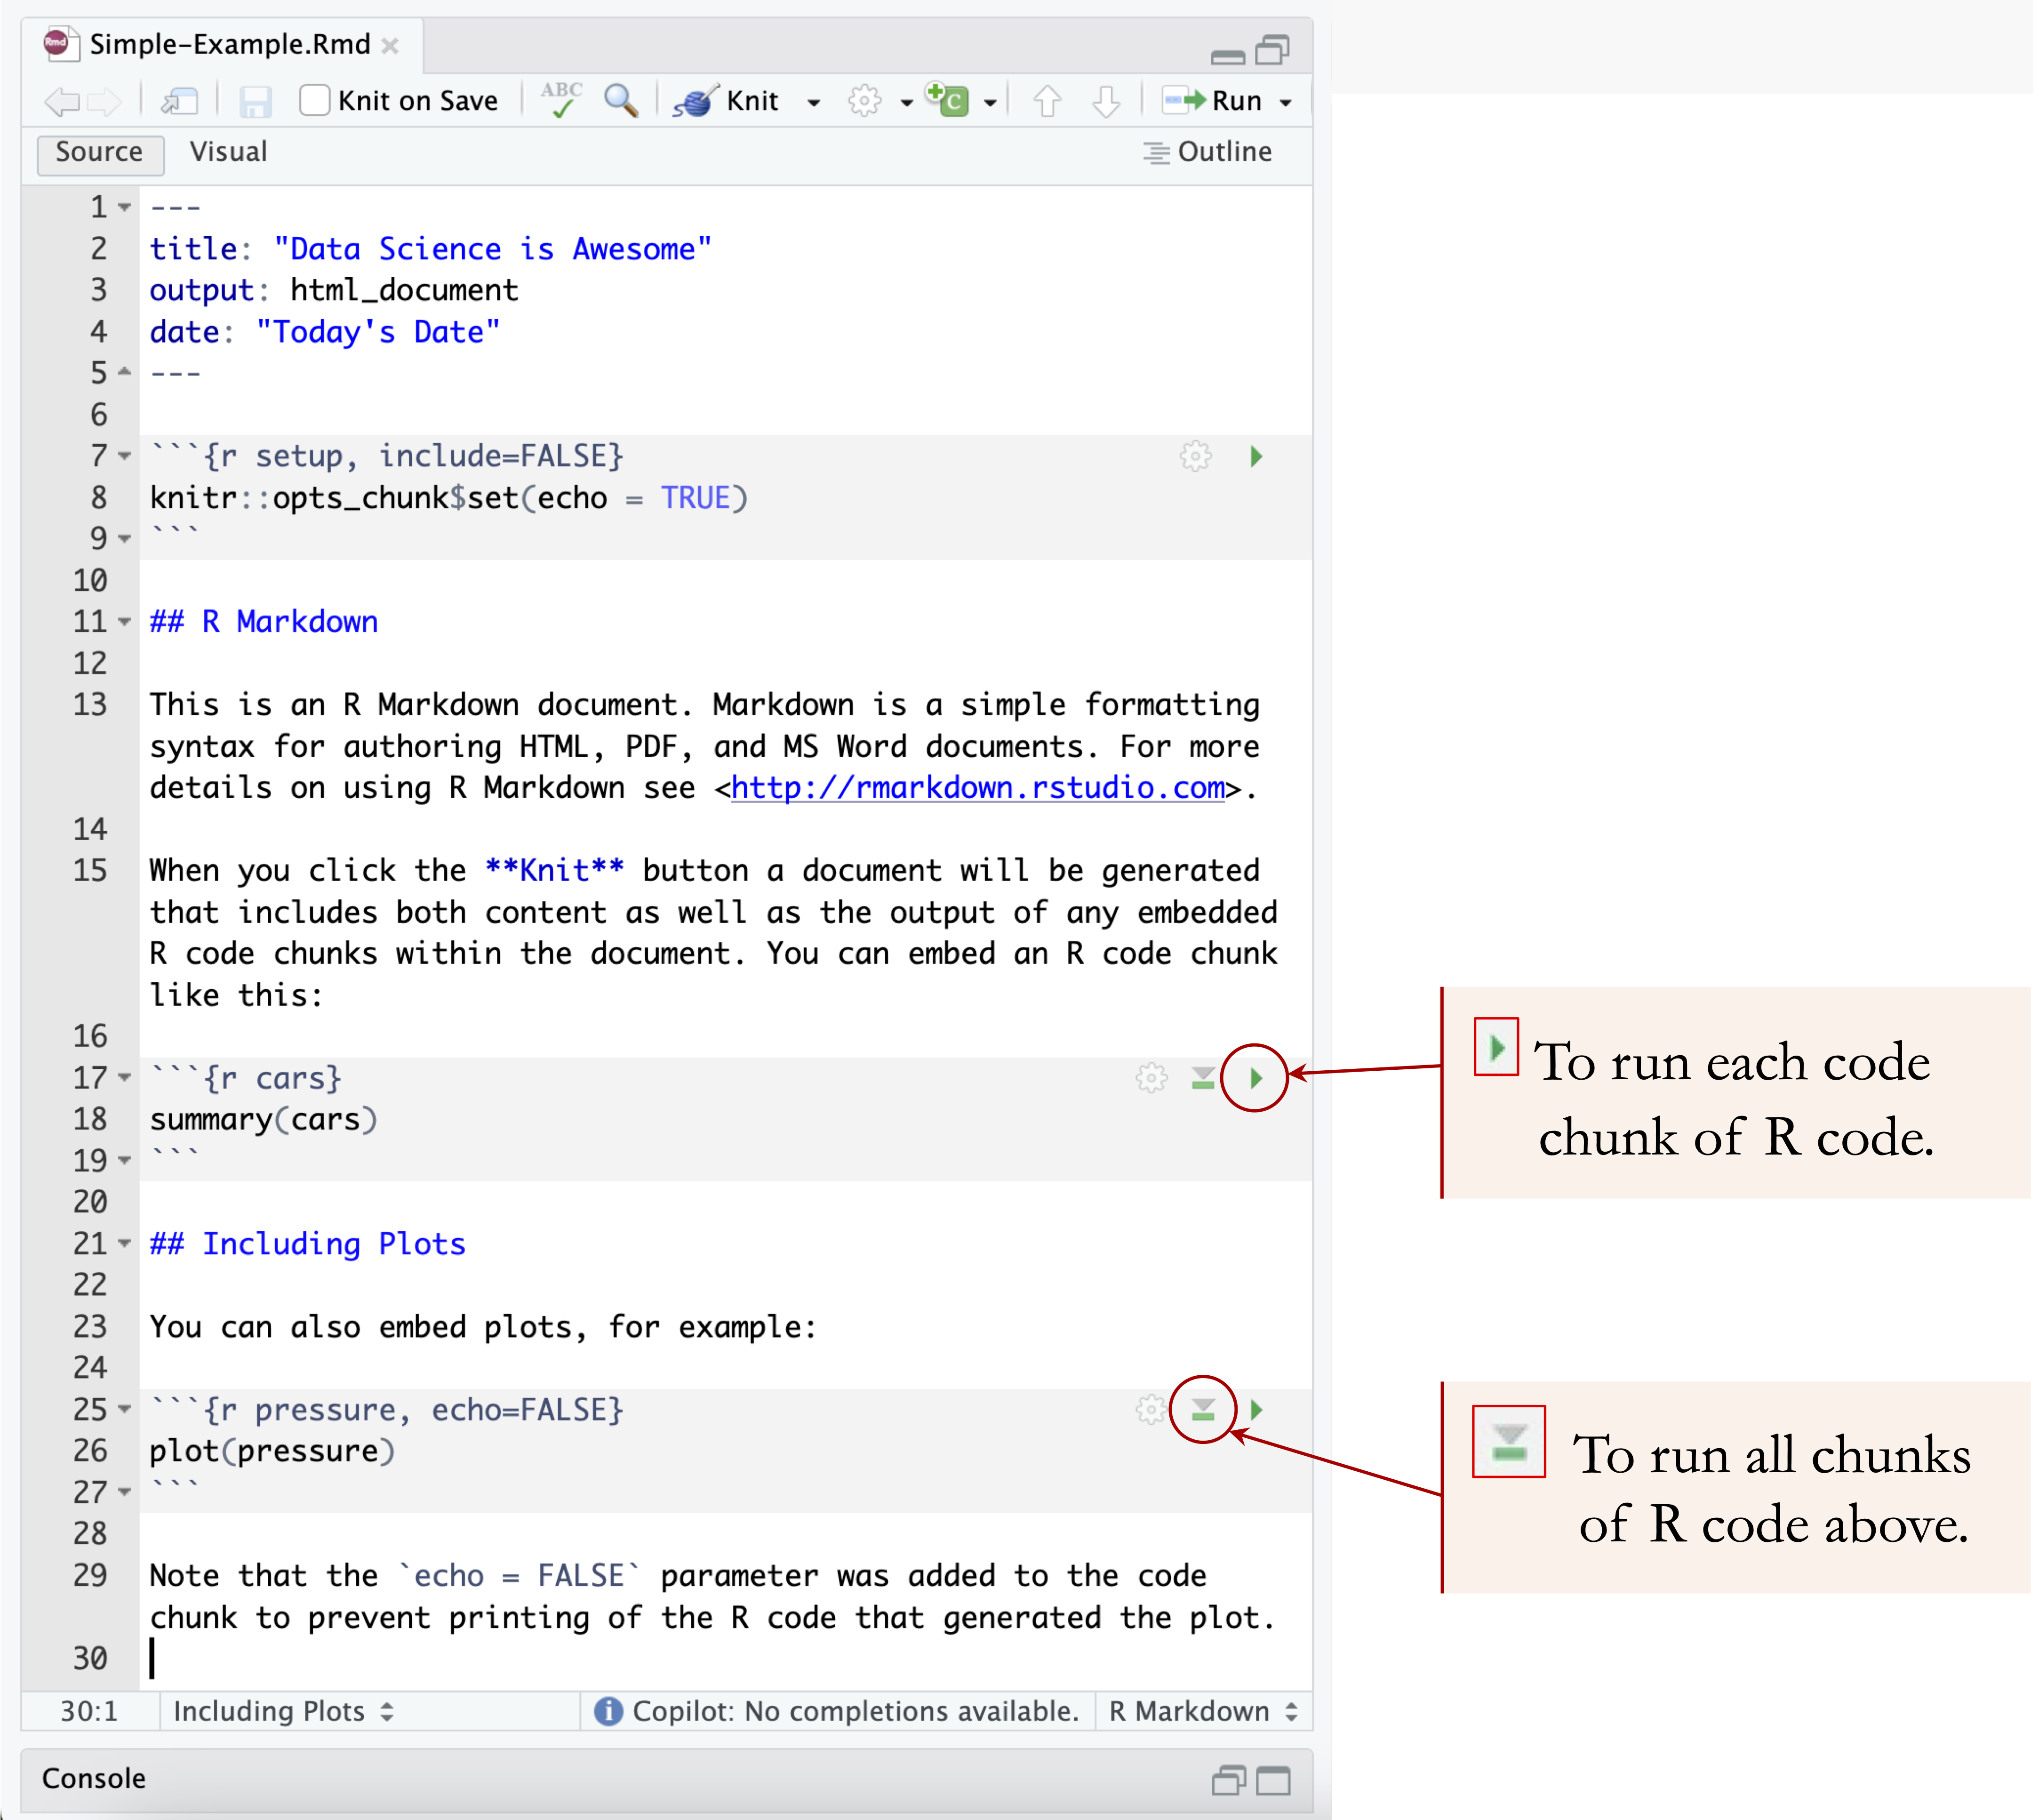Collapse the Including Plots section on line 21
2039x1820 pixels.
(125, 1245)
